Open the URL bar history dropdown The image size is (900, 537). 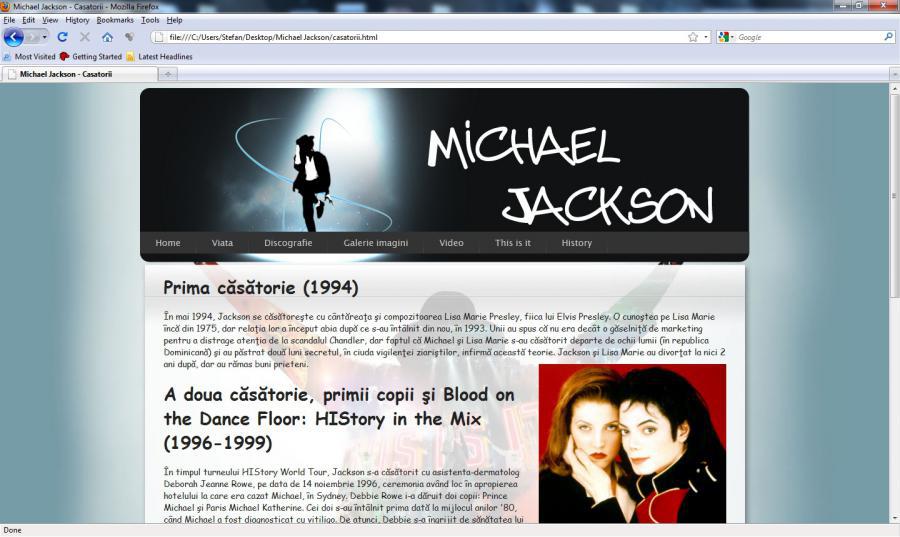pos(706,37)
